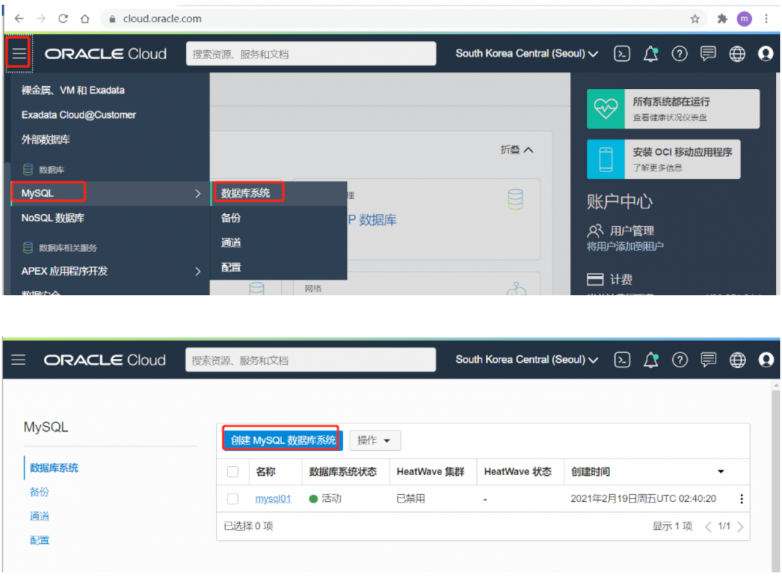Select 裸金属、VM 和 Exadata menu item
Viewport: 782px width, 576px height.
point(73,90)
